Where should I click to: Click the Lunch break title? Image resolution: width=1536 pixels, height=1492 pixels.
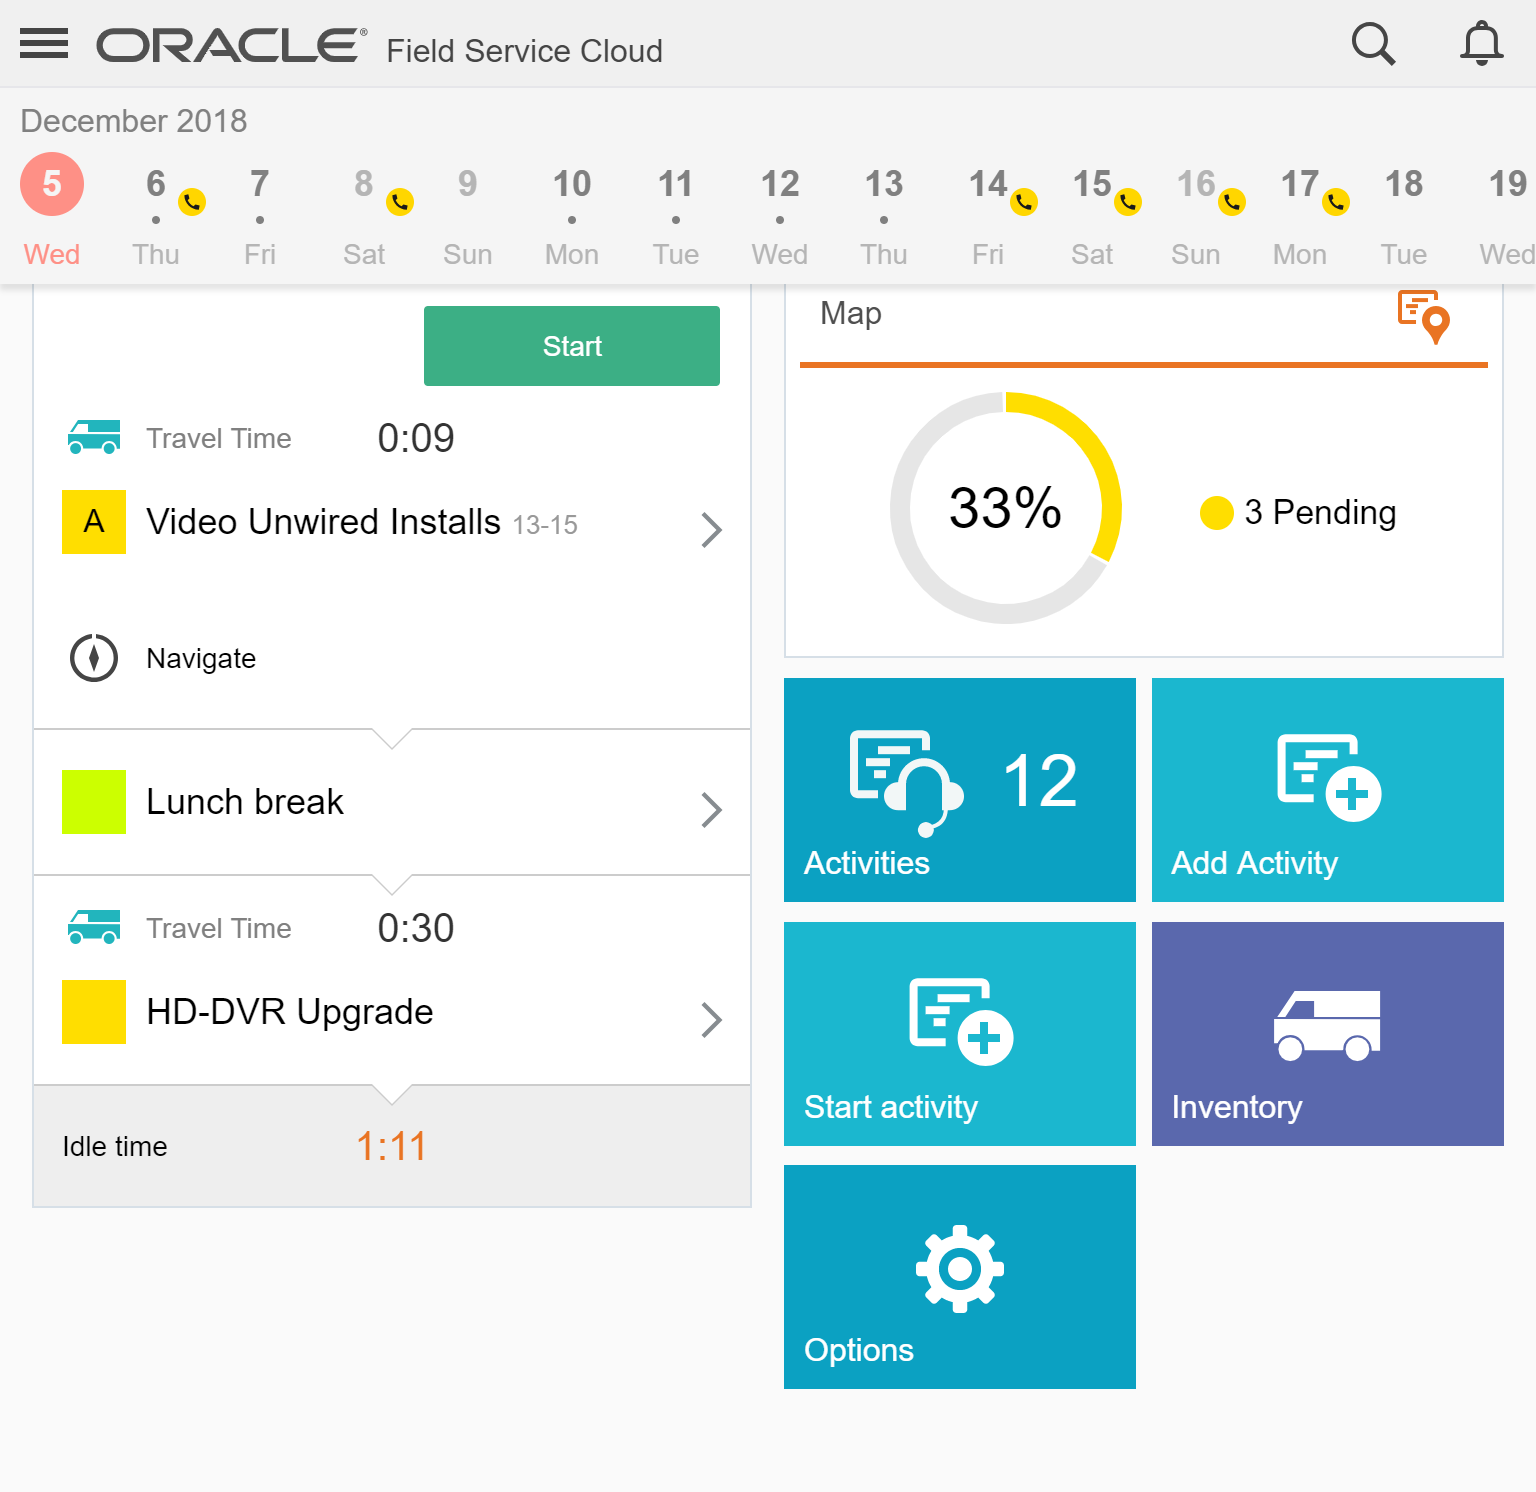click(x=245, y=802)
